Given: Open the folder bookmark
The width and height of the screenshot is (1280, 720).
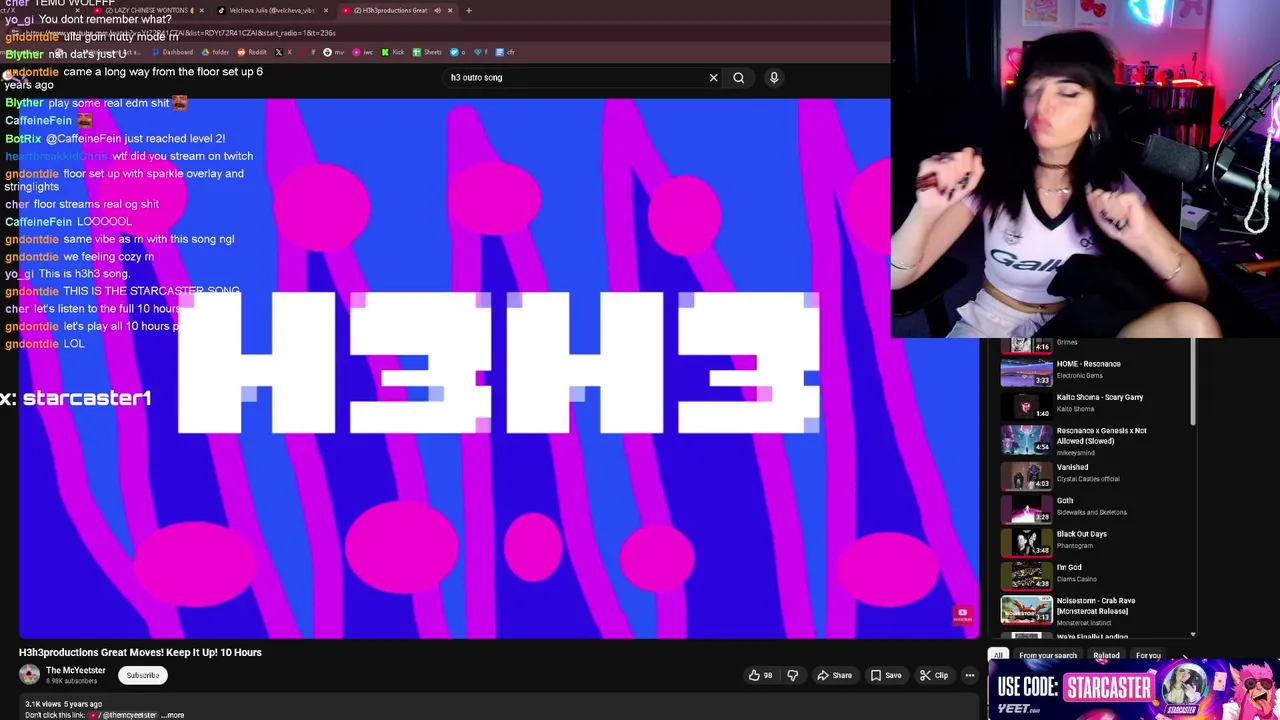Looking at the screenshot, I should click(x=215, y=52).
